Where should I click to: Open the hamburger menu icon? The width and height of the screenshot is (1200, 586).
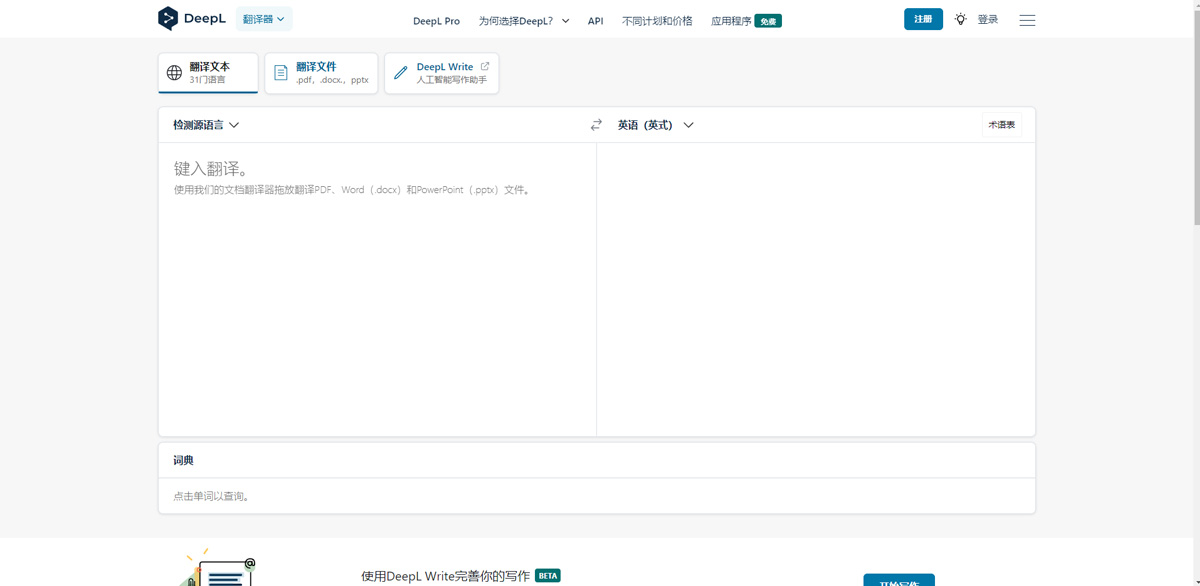pyautogui.click(x=1027, y=20)
